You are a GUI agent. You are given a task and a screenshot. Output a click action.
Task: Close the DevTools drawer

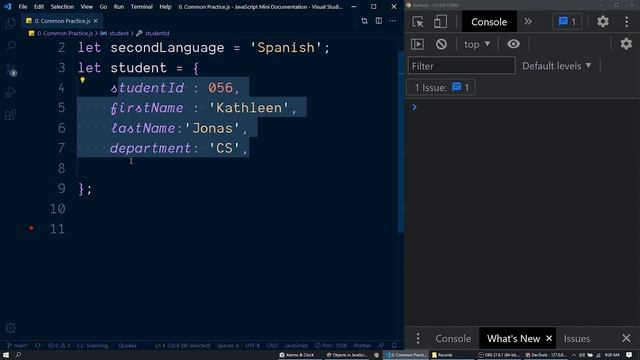coord(626,338)
